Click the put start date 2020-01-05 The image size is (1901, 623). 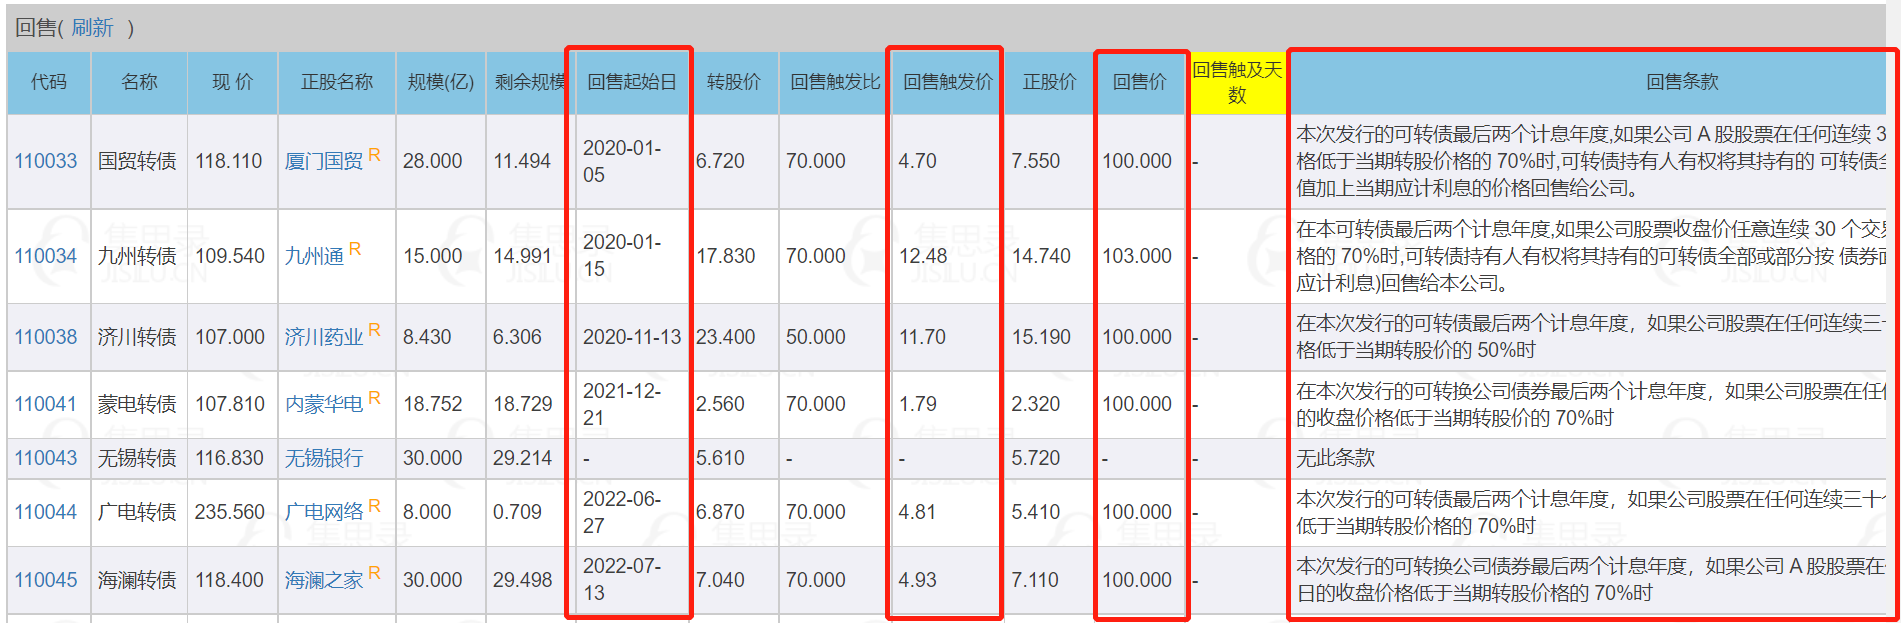coord(622,161)
